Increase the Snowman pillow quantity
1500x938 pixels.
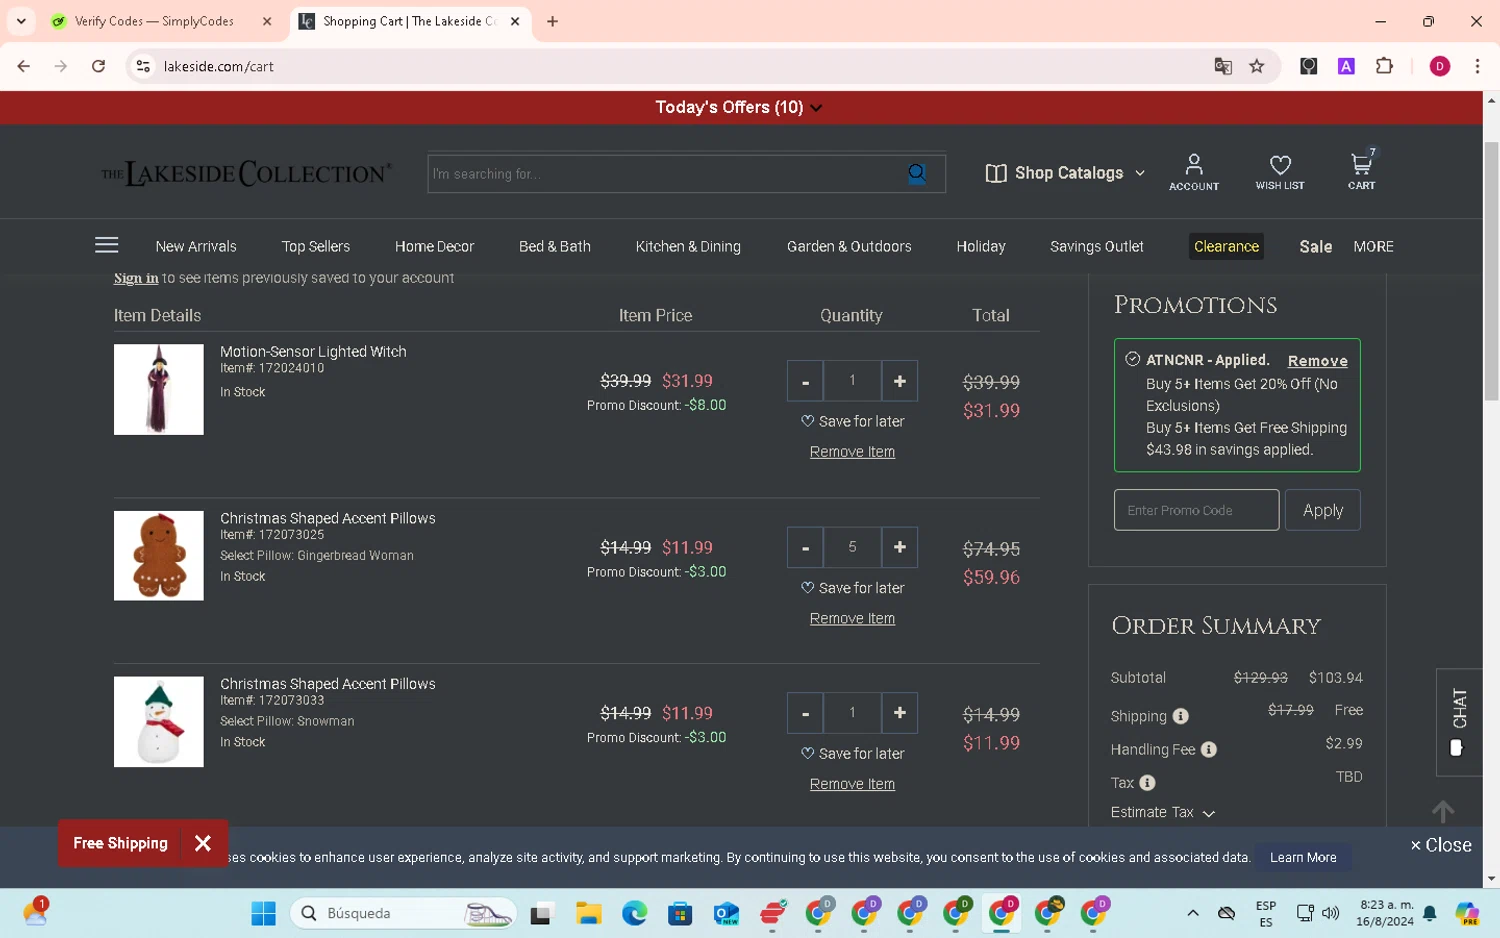(900, 713)
